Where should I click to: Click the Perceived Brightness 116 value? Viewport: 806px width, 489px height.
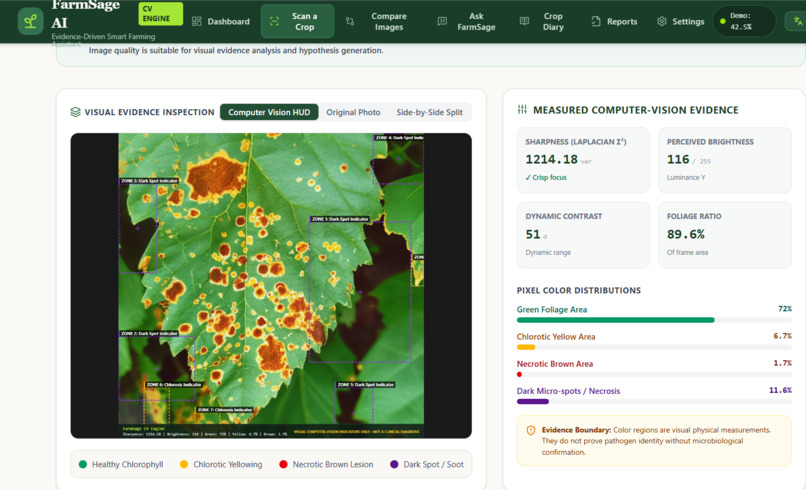click(678, 159)
